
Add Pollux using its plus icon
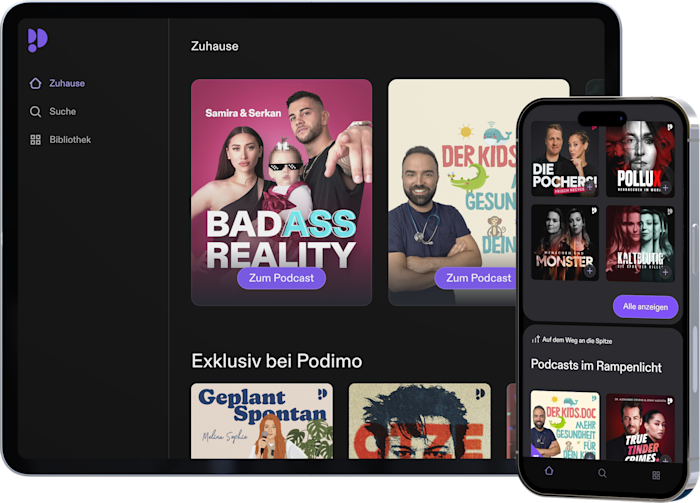coord(665,187)
